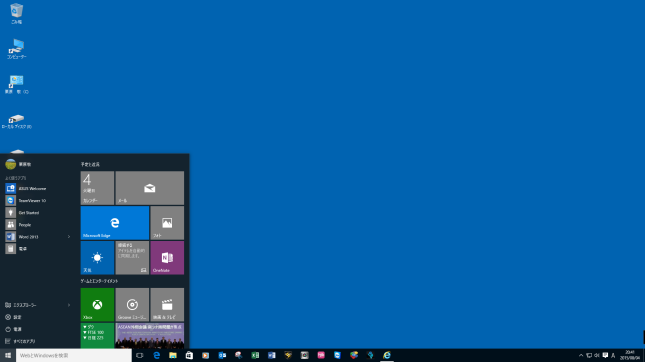Open the Windows Store taskbar icon
The width and height of the screenshot is (645, 362).
(x=189, y=355)
